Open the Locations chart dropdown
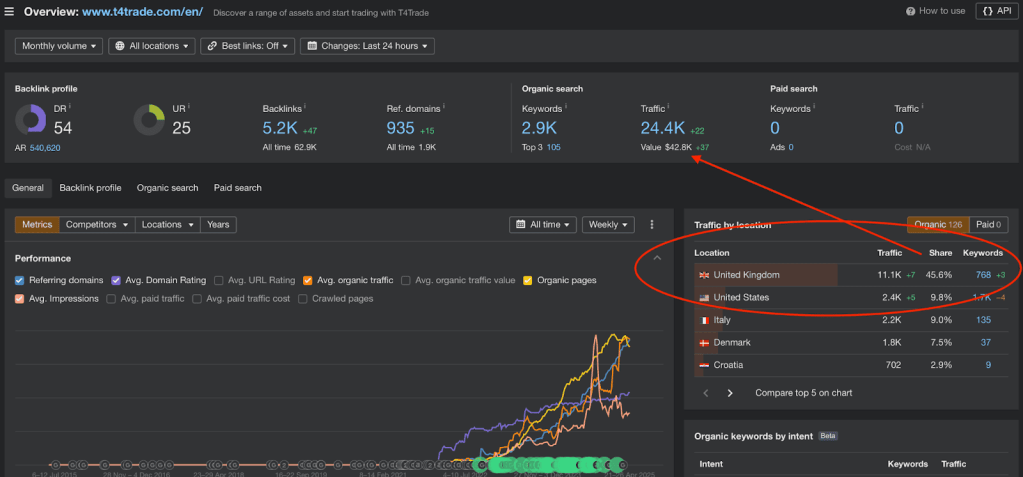Viewport: 1023px width, 477px height. (168, 224)
